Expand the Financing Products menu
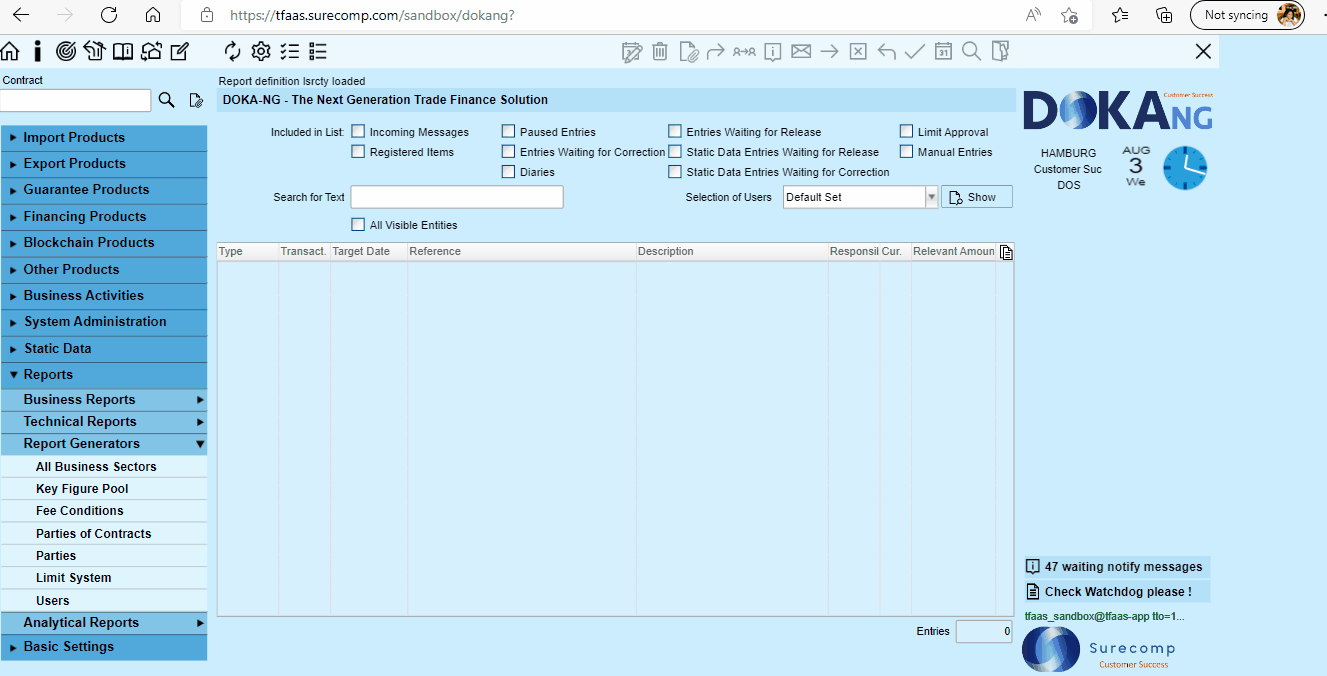The height and width of the screenshot is (676, 1327). pyautogui.click(x=104, y=217)
